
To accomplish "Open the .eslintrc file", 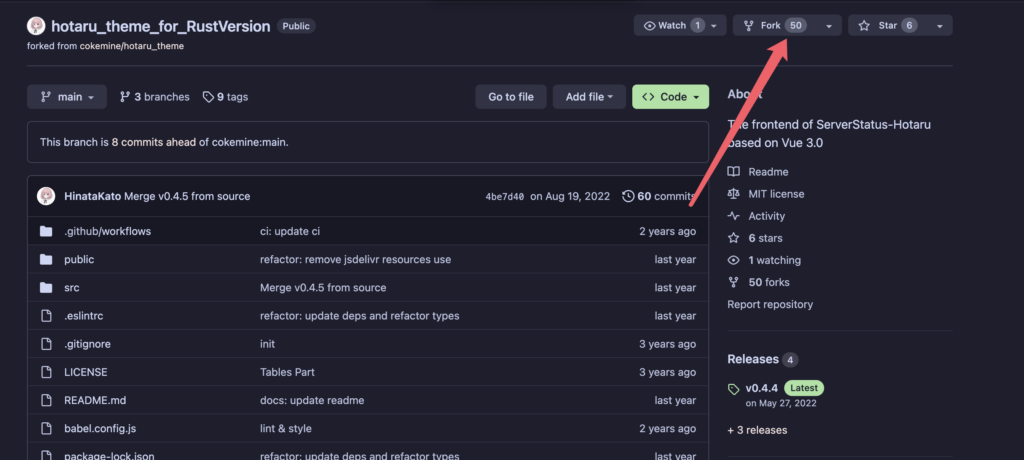I will [84, 316].
